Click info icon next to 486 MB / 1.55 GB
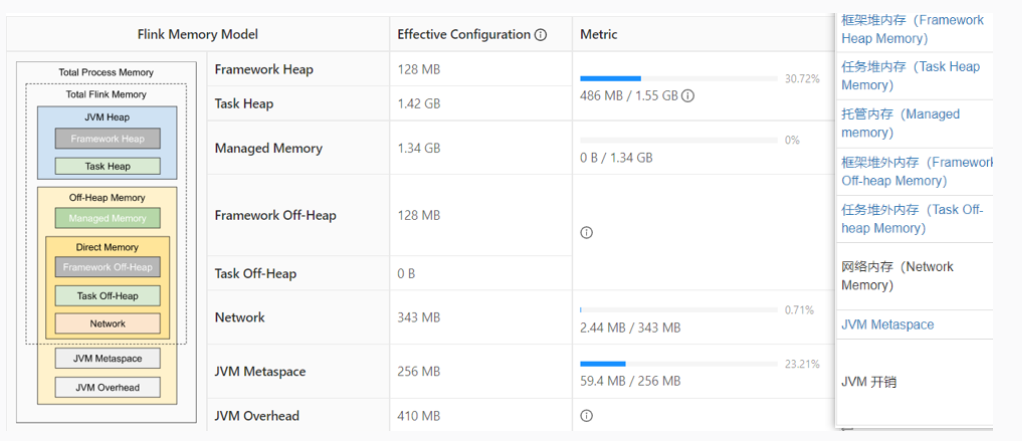Screen dimensions: 1022x441 688,97
